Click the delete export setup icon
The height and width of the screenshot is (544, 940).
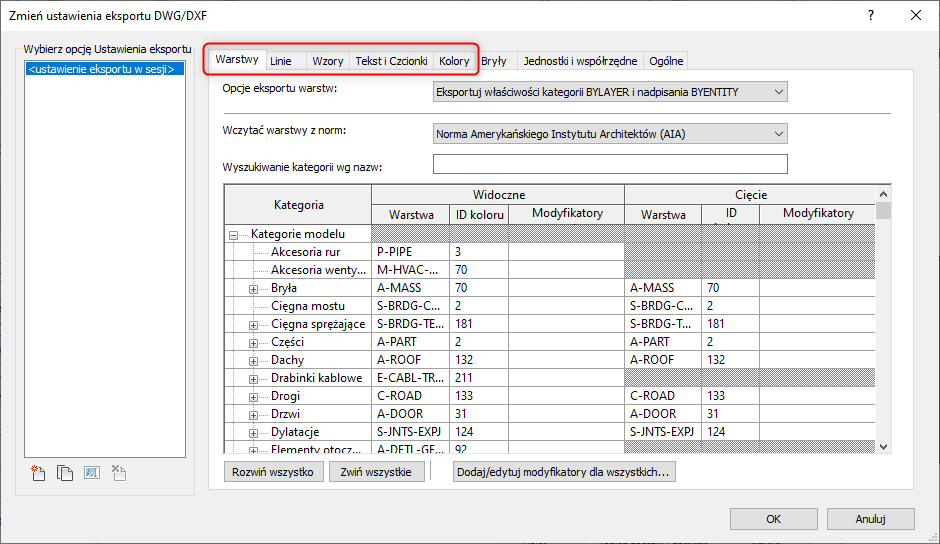(118, 474)
